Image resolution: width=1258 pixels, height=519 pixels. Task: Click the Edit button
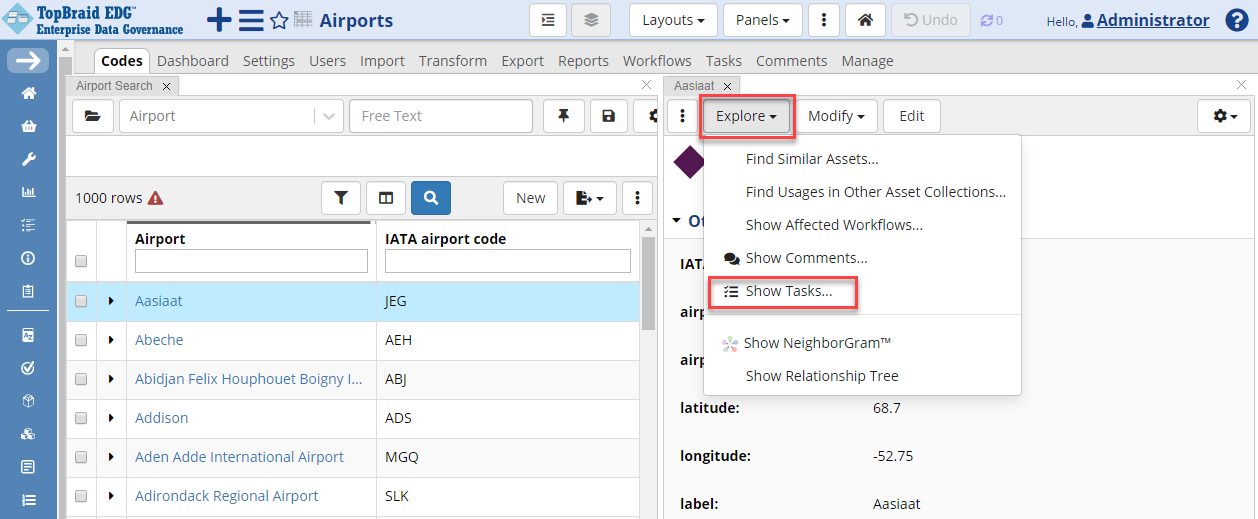[911, 116]
